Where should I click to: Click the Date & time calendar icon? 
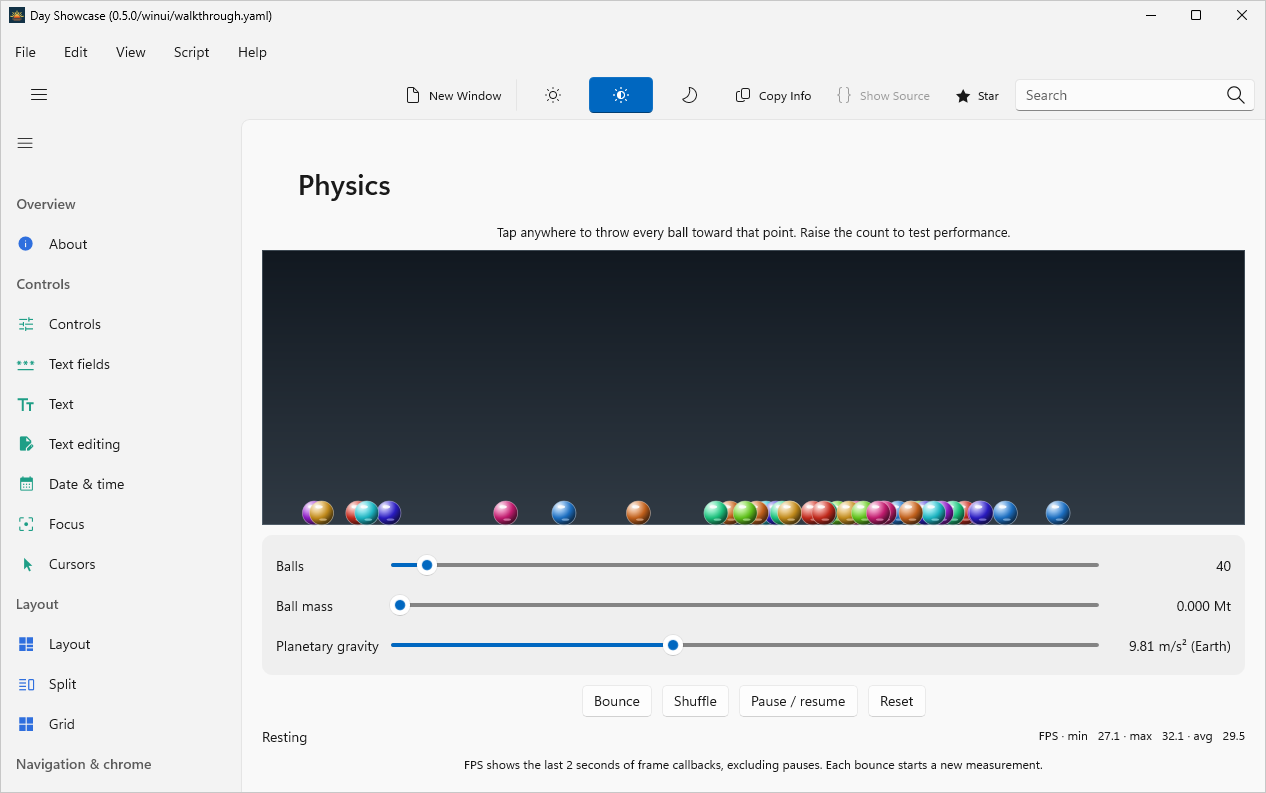[26, 484]
